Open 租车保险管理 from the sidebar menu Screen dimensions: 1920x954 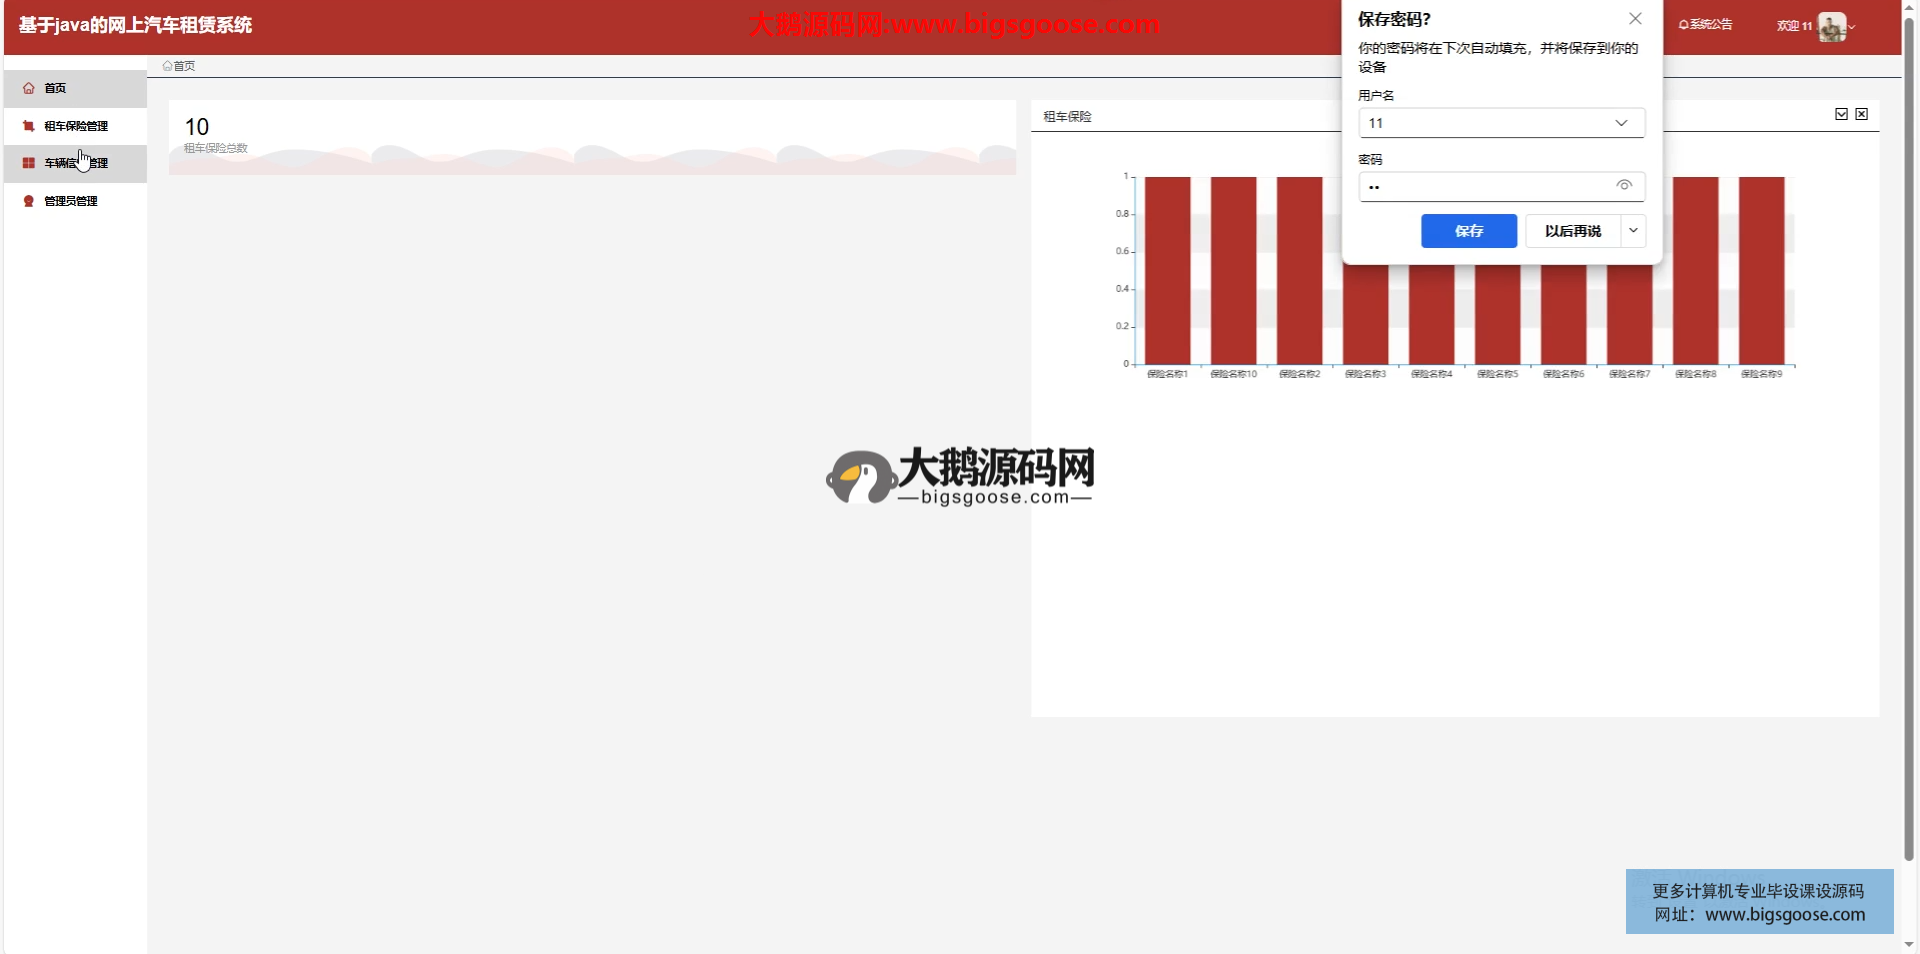point(76,126)
